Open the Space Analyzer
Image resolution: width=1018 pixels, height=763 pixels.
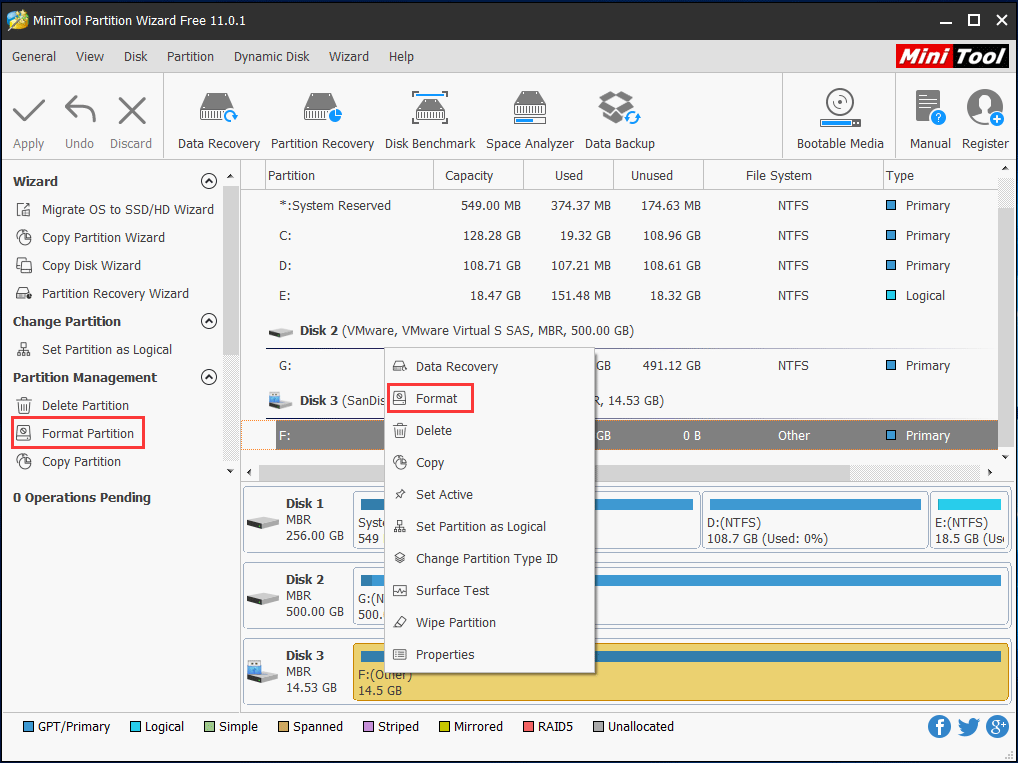point(529,115)
